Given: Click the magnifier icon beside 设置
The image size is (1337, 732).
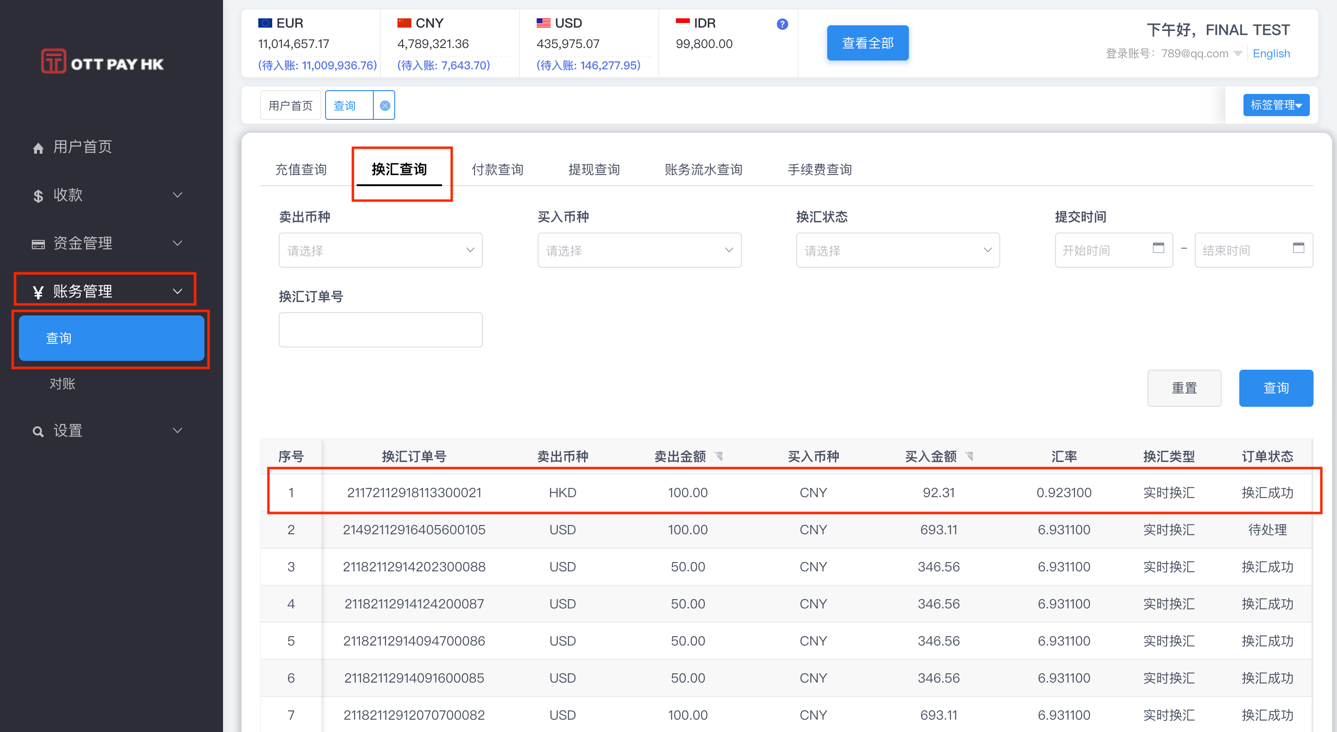Looking at the screenshot, I should click(38, 432).
